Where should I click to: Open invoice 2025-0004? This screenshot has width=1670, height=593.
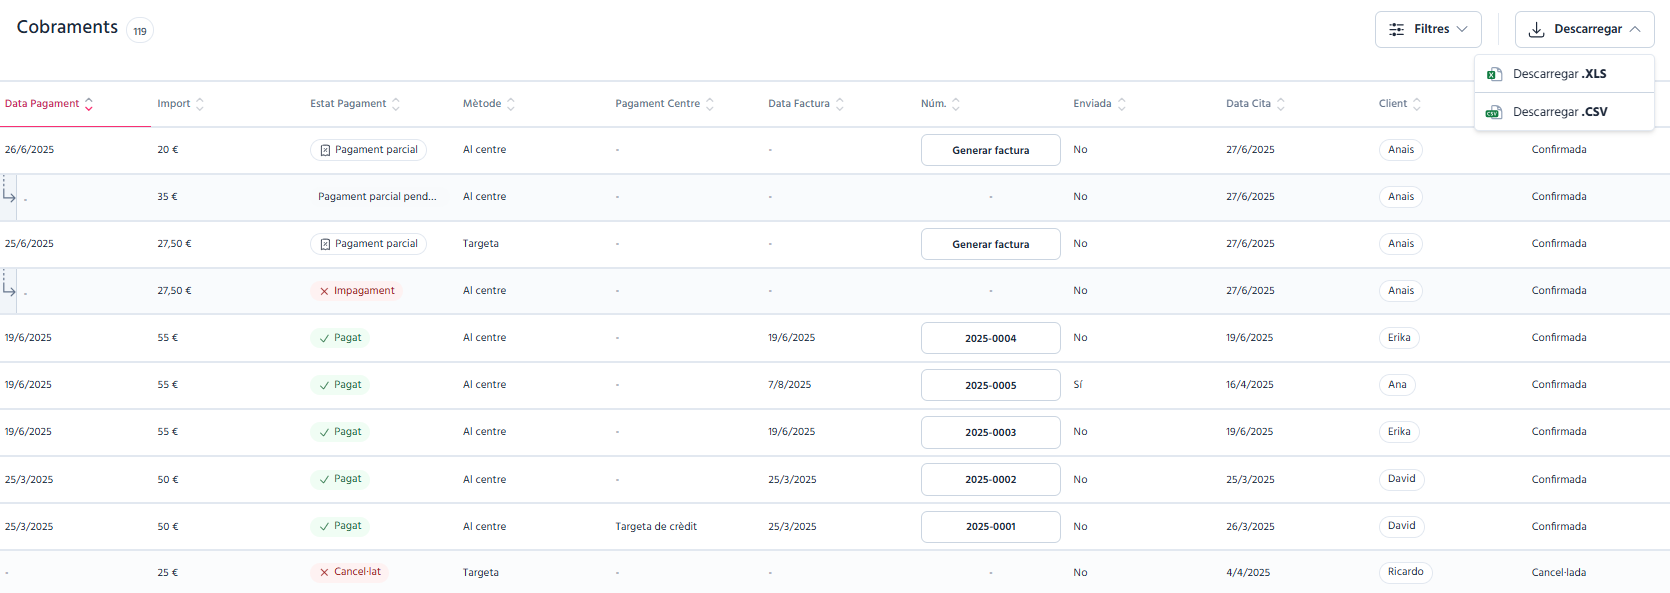(x=991, y=338)
